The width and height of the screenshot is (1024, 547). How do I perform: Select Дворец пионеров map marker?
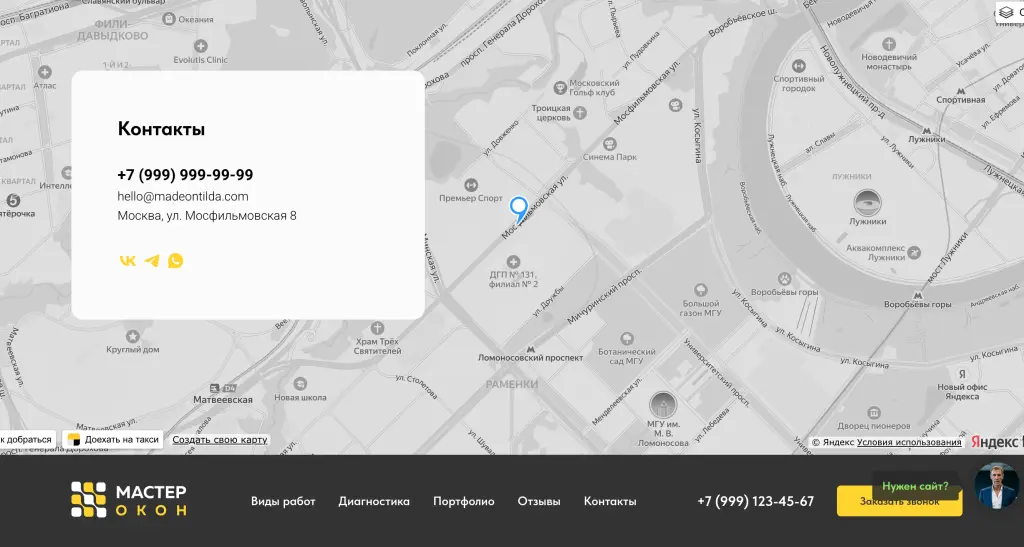(874, 413)
